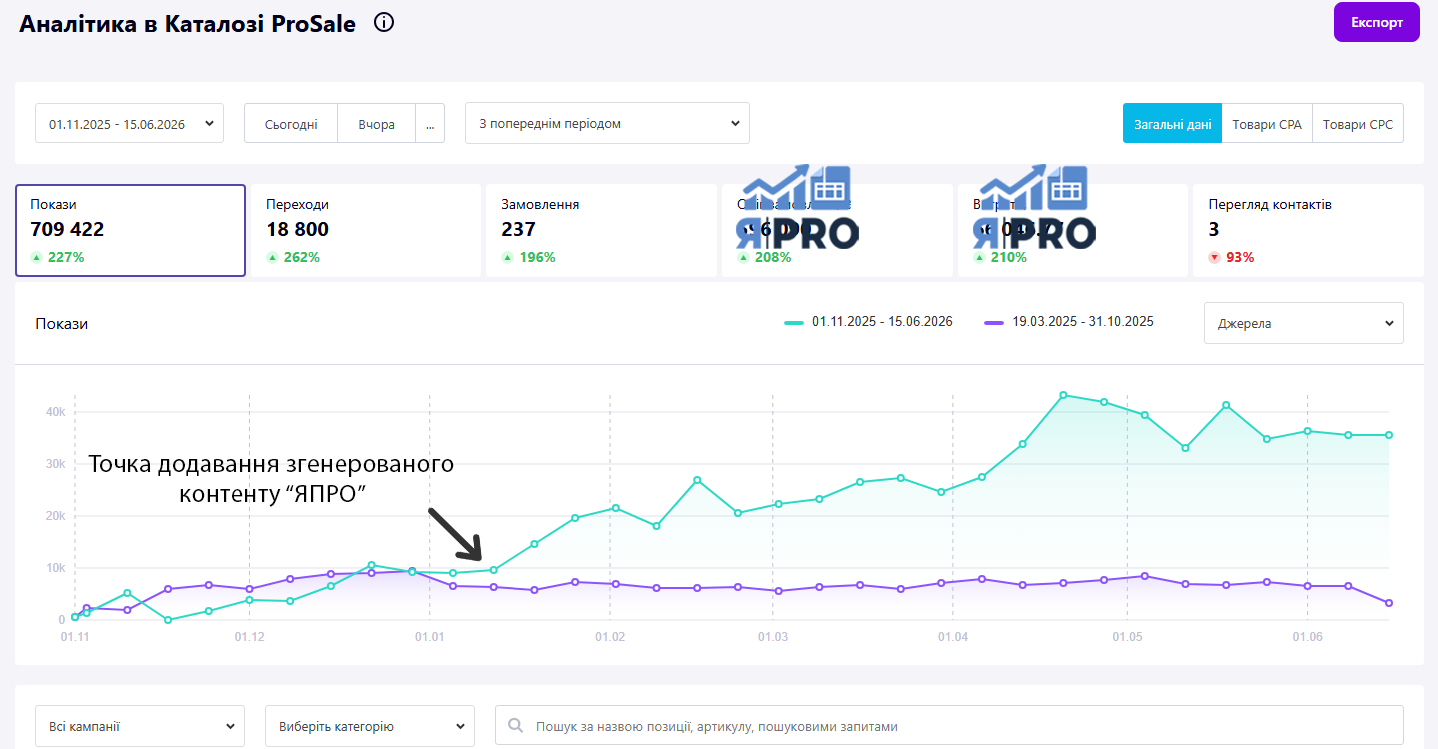
Task: Click the green up arrow at 196%
Action: [x=507, y=257]
